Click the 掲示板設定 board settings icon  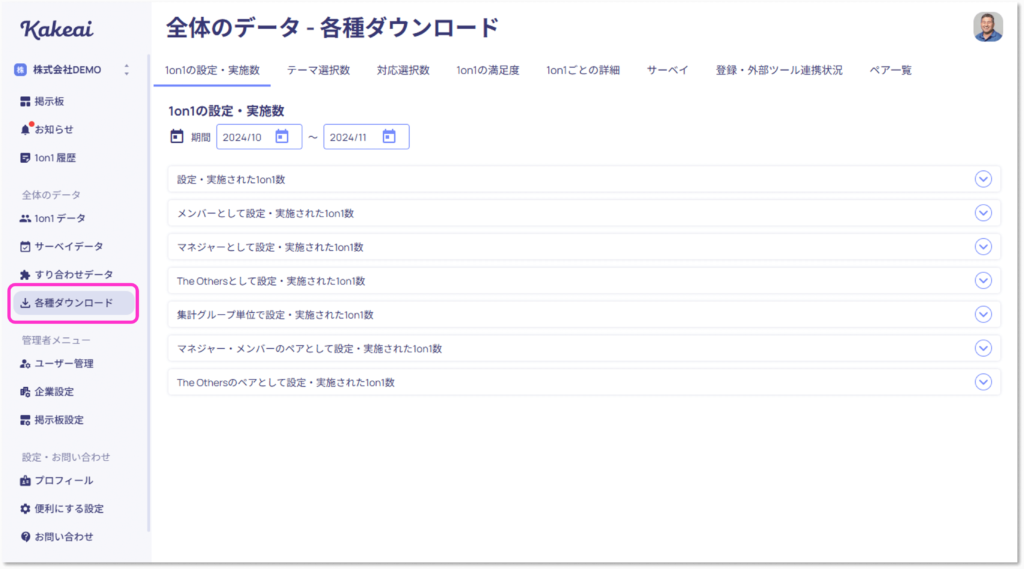25,419
